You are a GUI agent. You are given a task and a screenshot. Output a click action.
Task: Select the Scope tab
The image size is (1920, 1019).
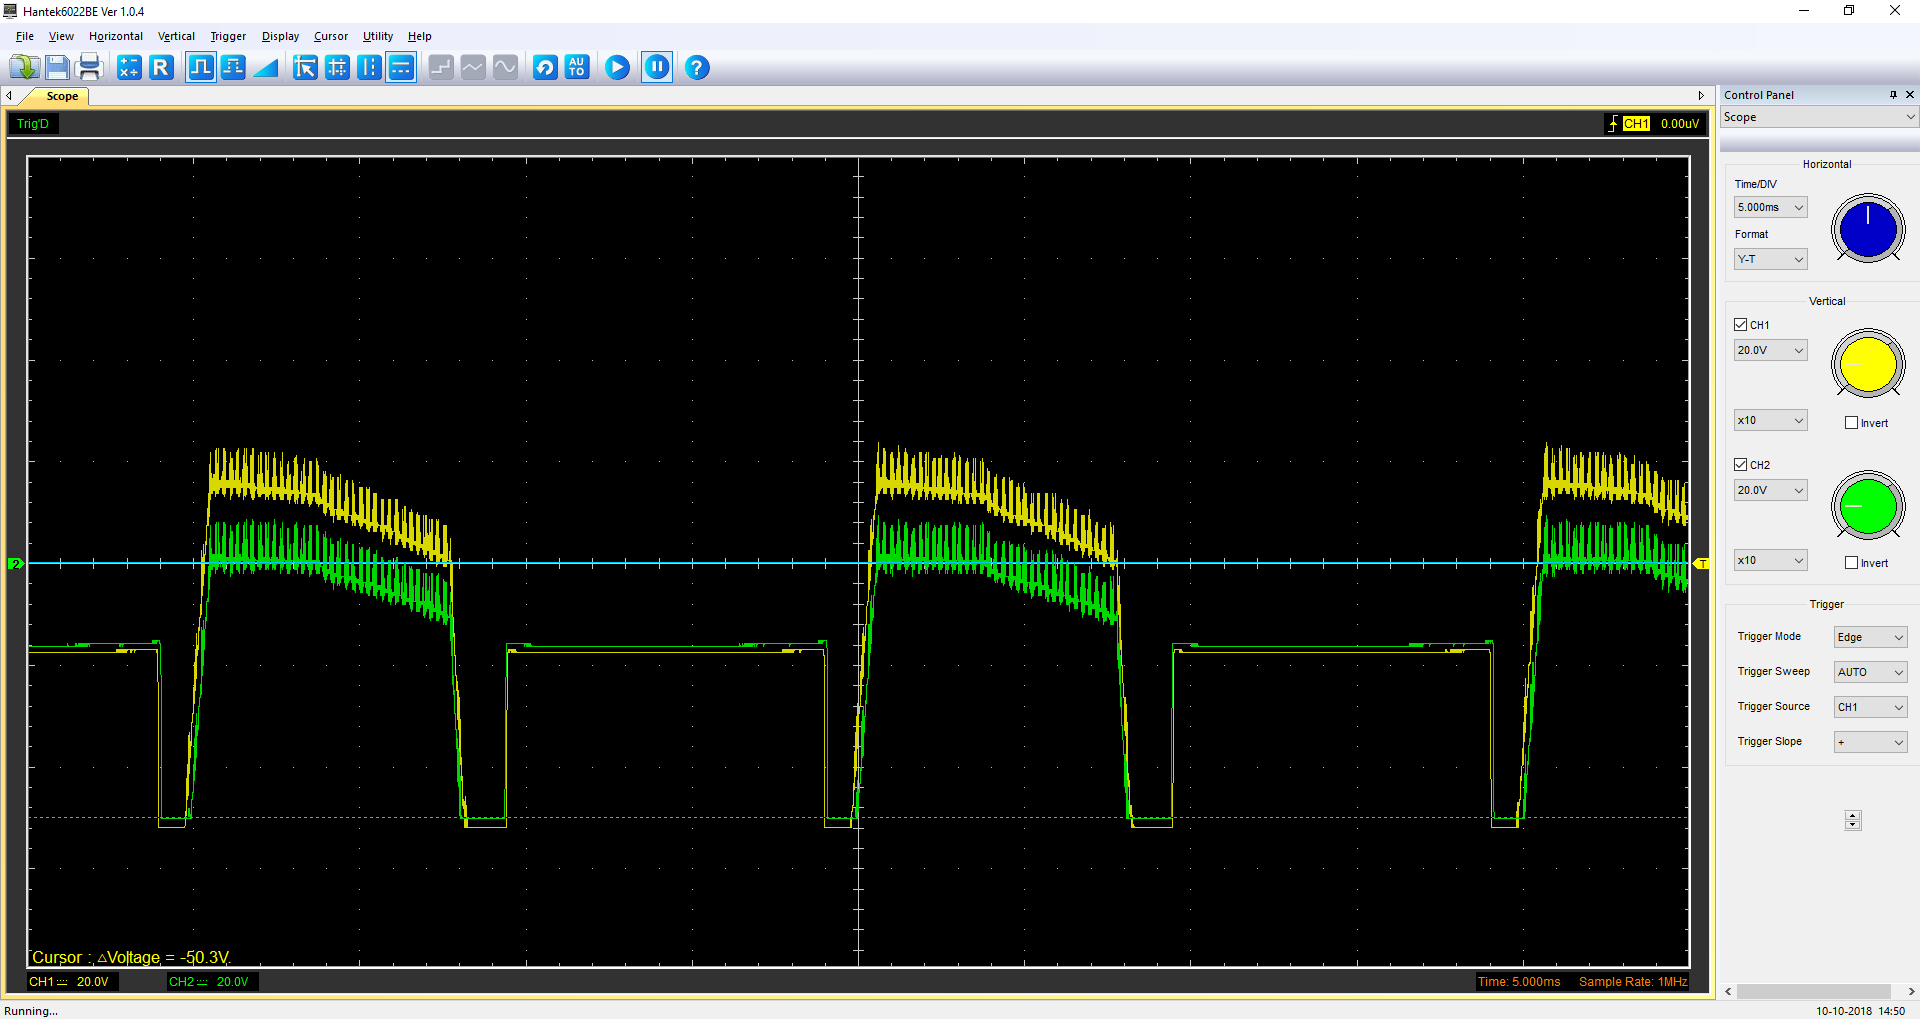(62, 97)
